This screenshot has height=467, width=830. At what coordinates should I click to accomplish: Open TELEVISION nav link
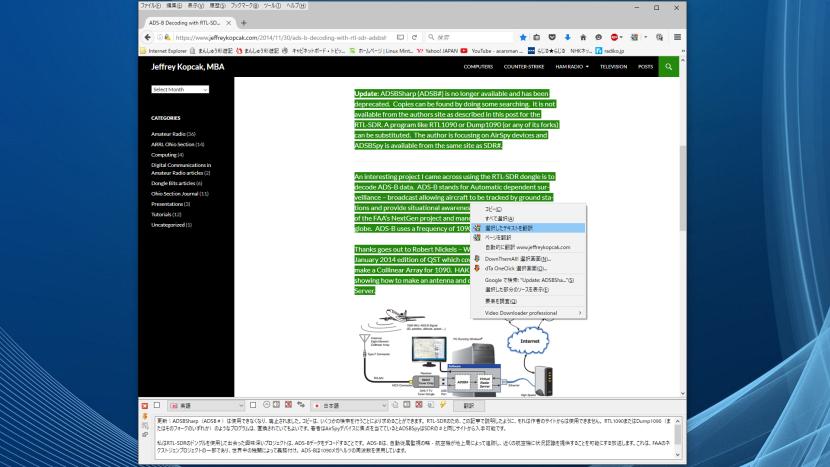click(x=613, y=67)
